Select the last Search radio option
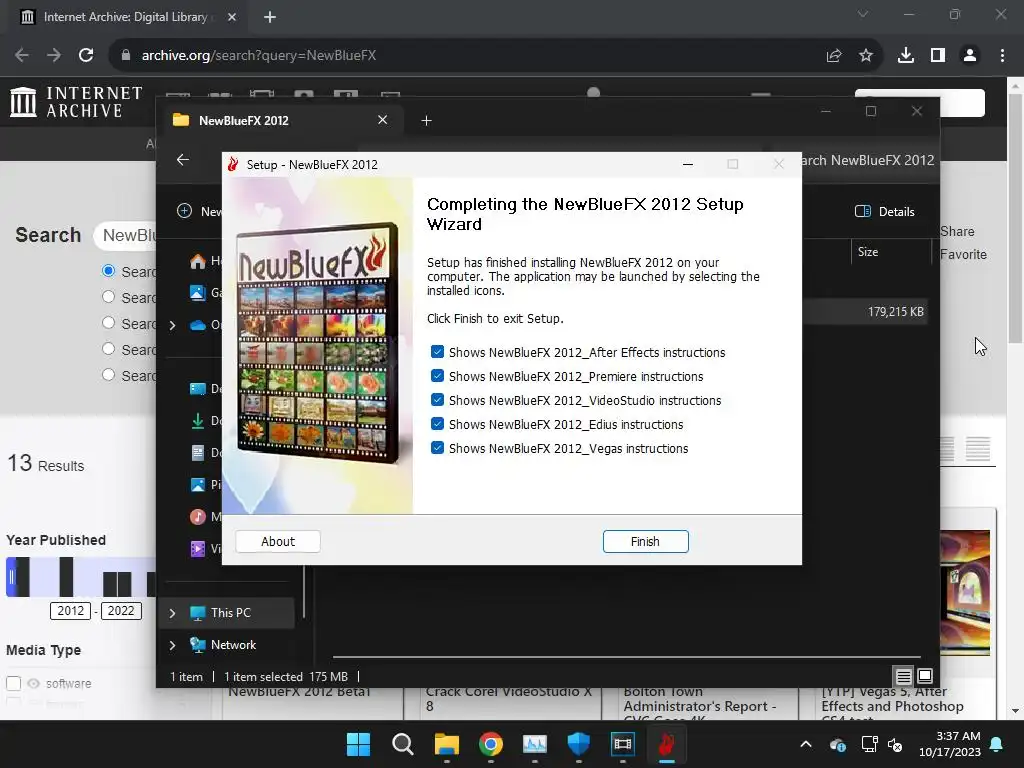1024x768 pixels. (x=108, y=375)
